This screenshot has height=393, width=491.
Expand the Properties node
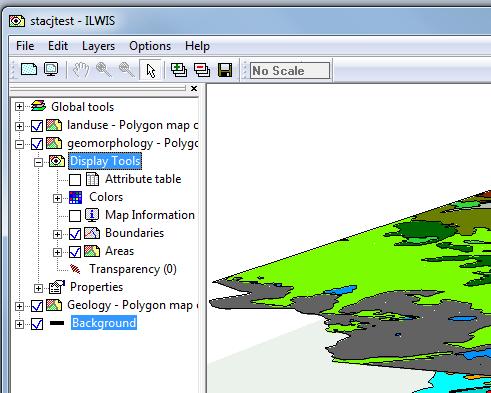pos(38,288)
